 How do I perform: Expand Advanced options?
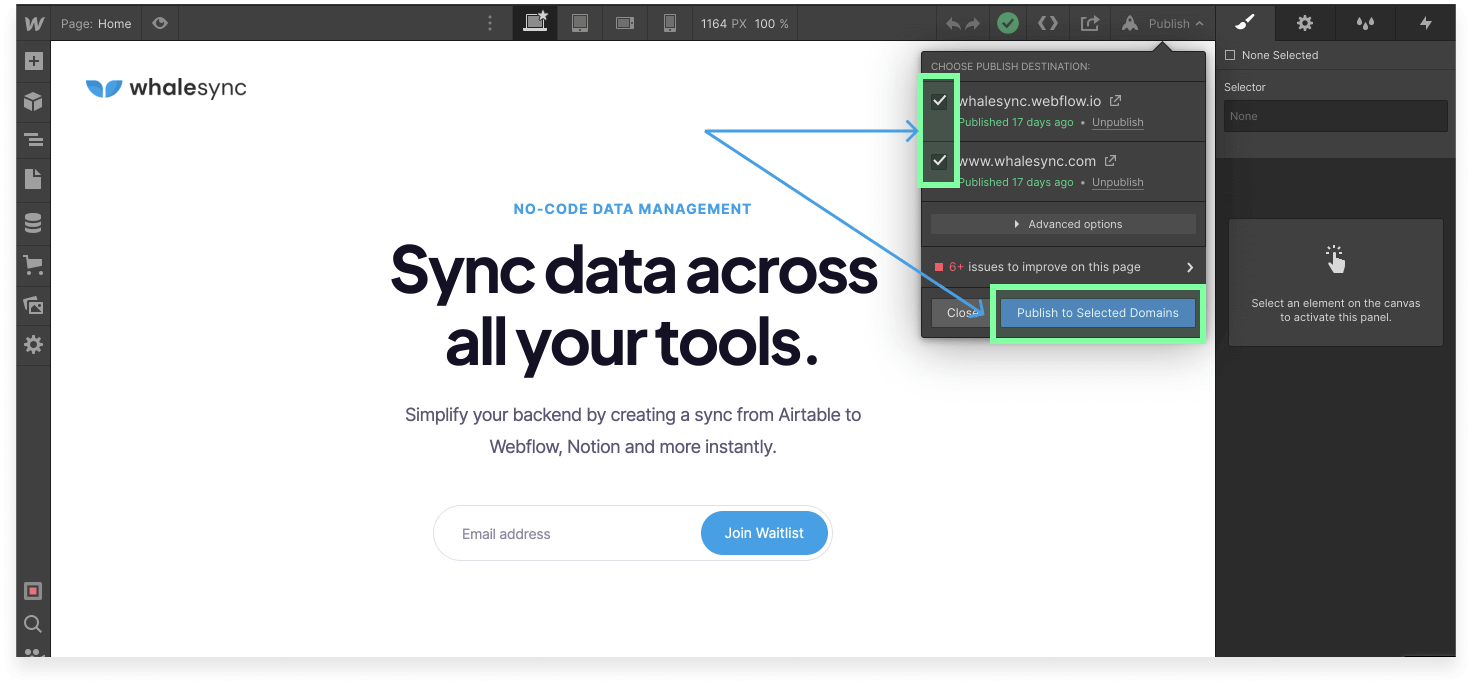click(1063, 224)
